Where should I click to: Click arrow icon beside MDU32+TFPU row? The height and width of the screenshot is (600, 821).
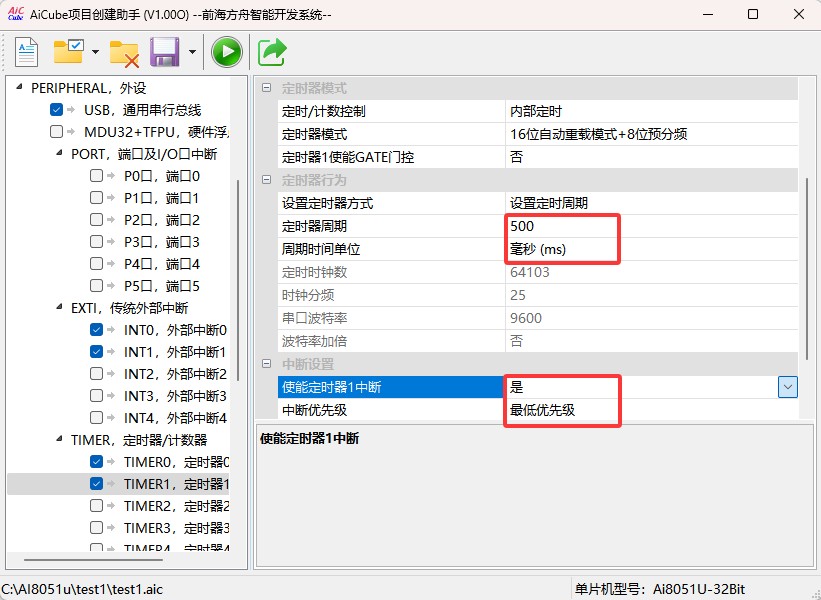[x=71, y=132]
